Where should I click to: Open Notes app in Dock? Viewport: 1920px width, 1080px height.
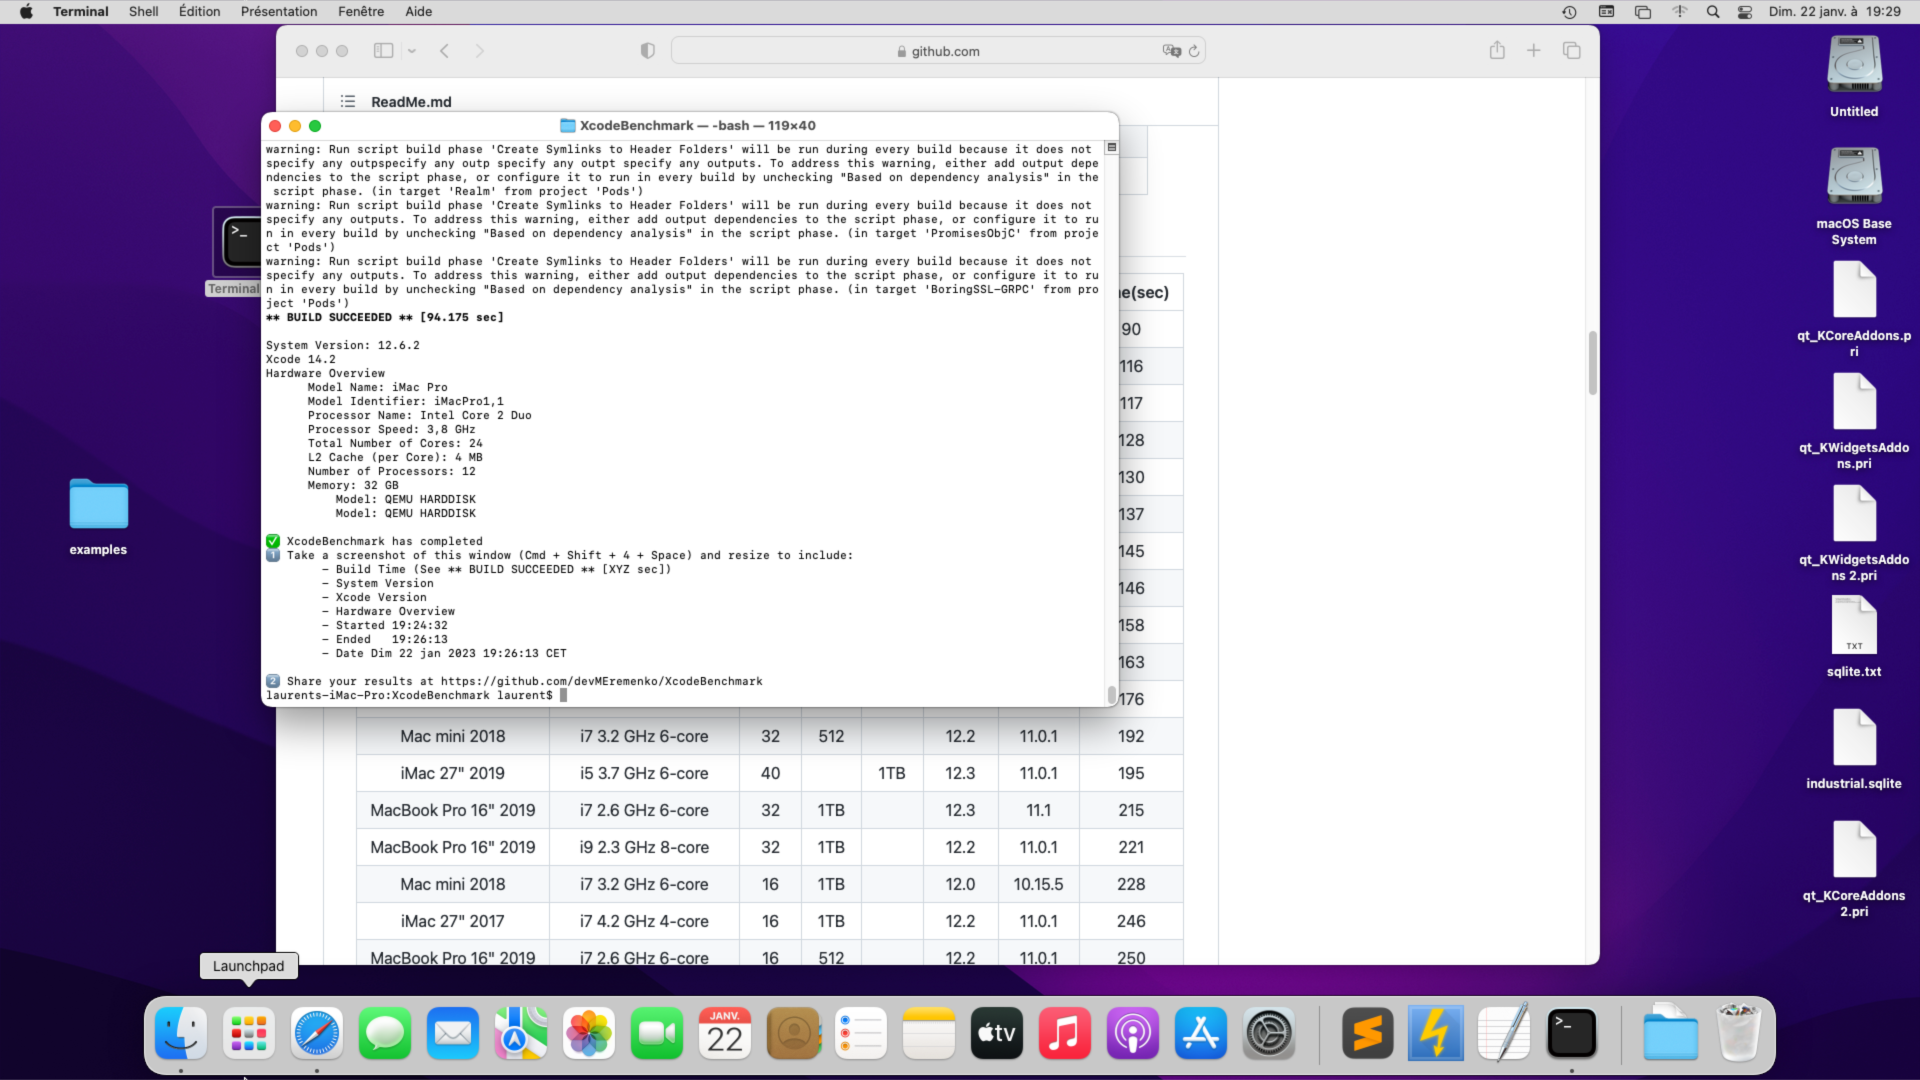929,1033
